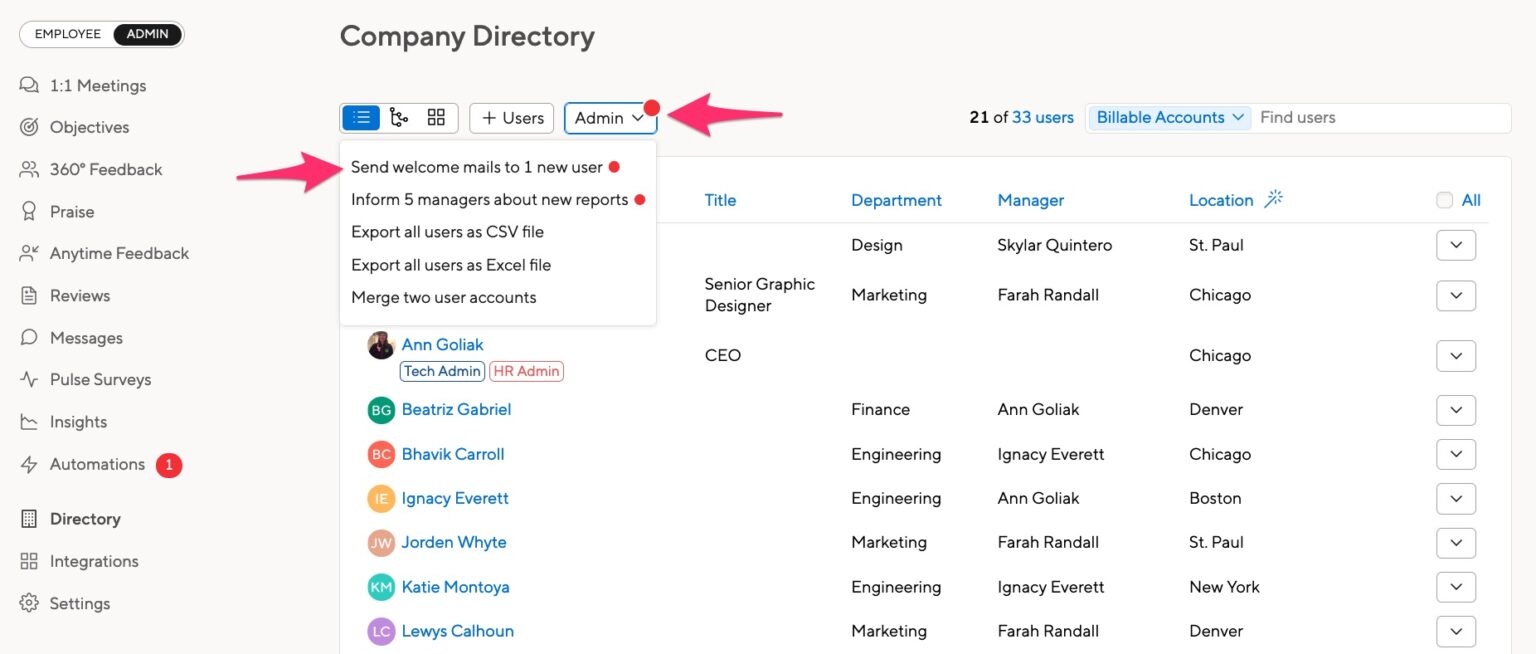Open the Praise section
Viewport: 1536px width, 654px height.
pos(74,211)
